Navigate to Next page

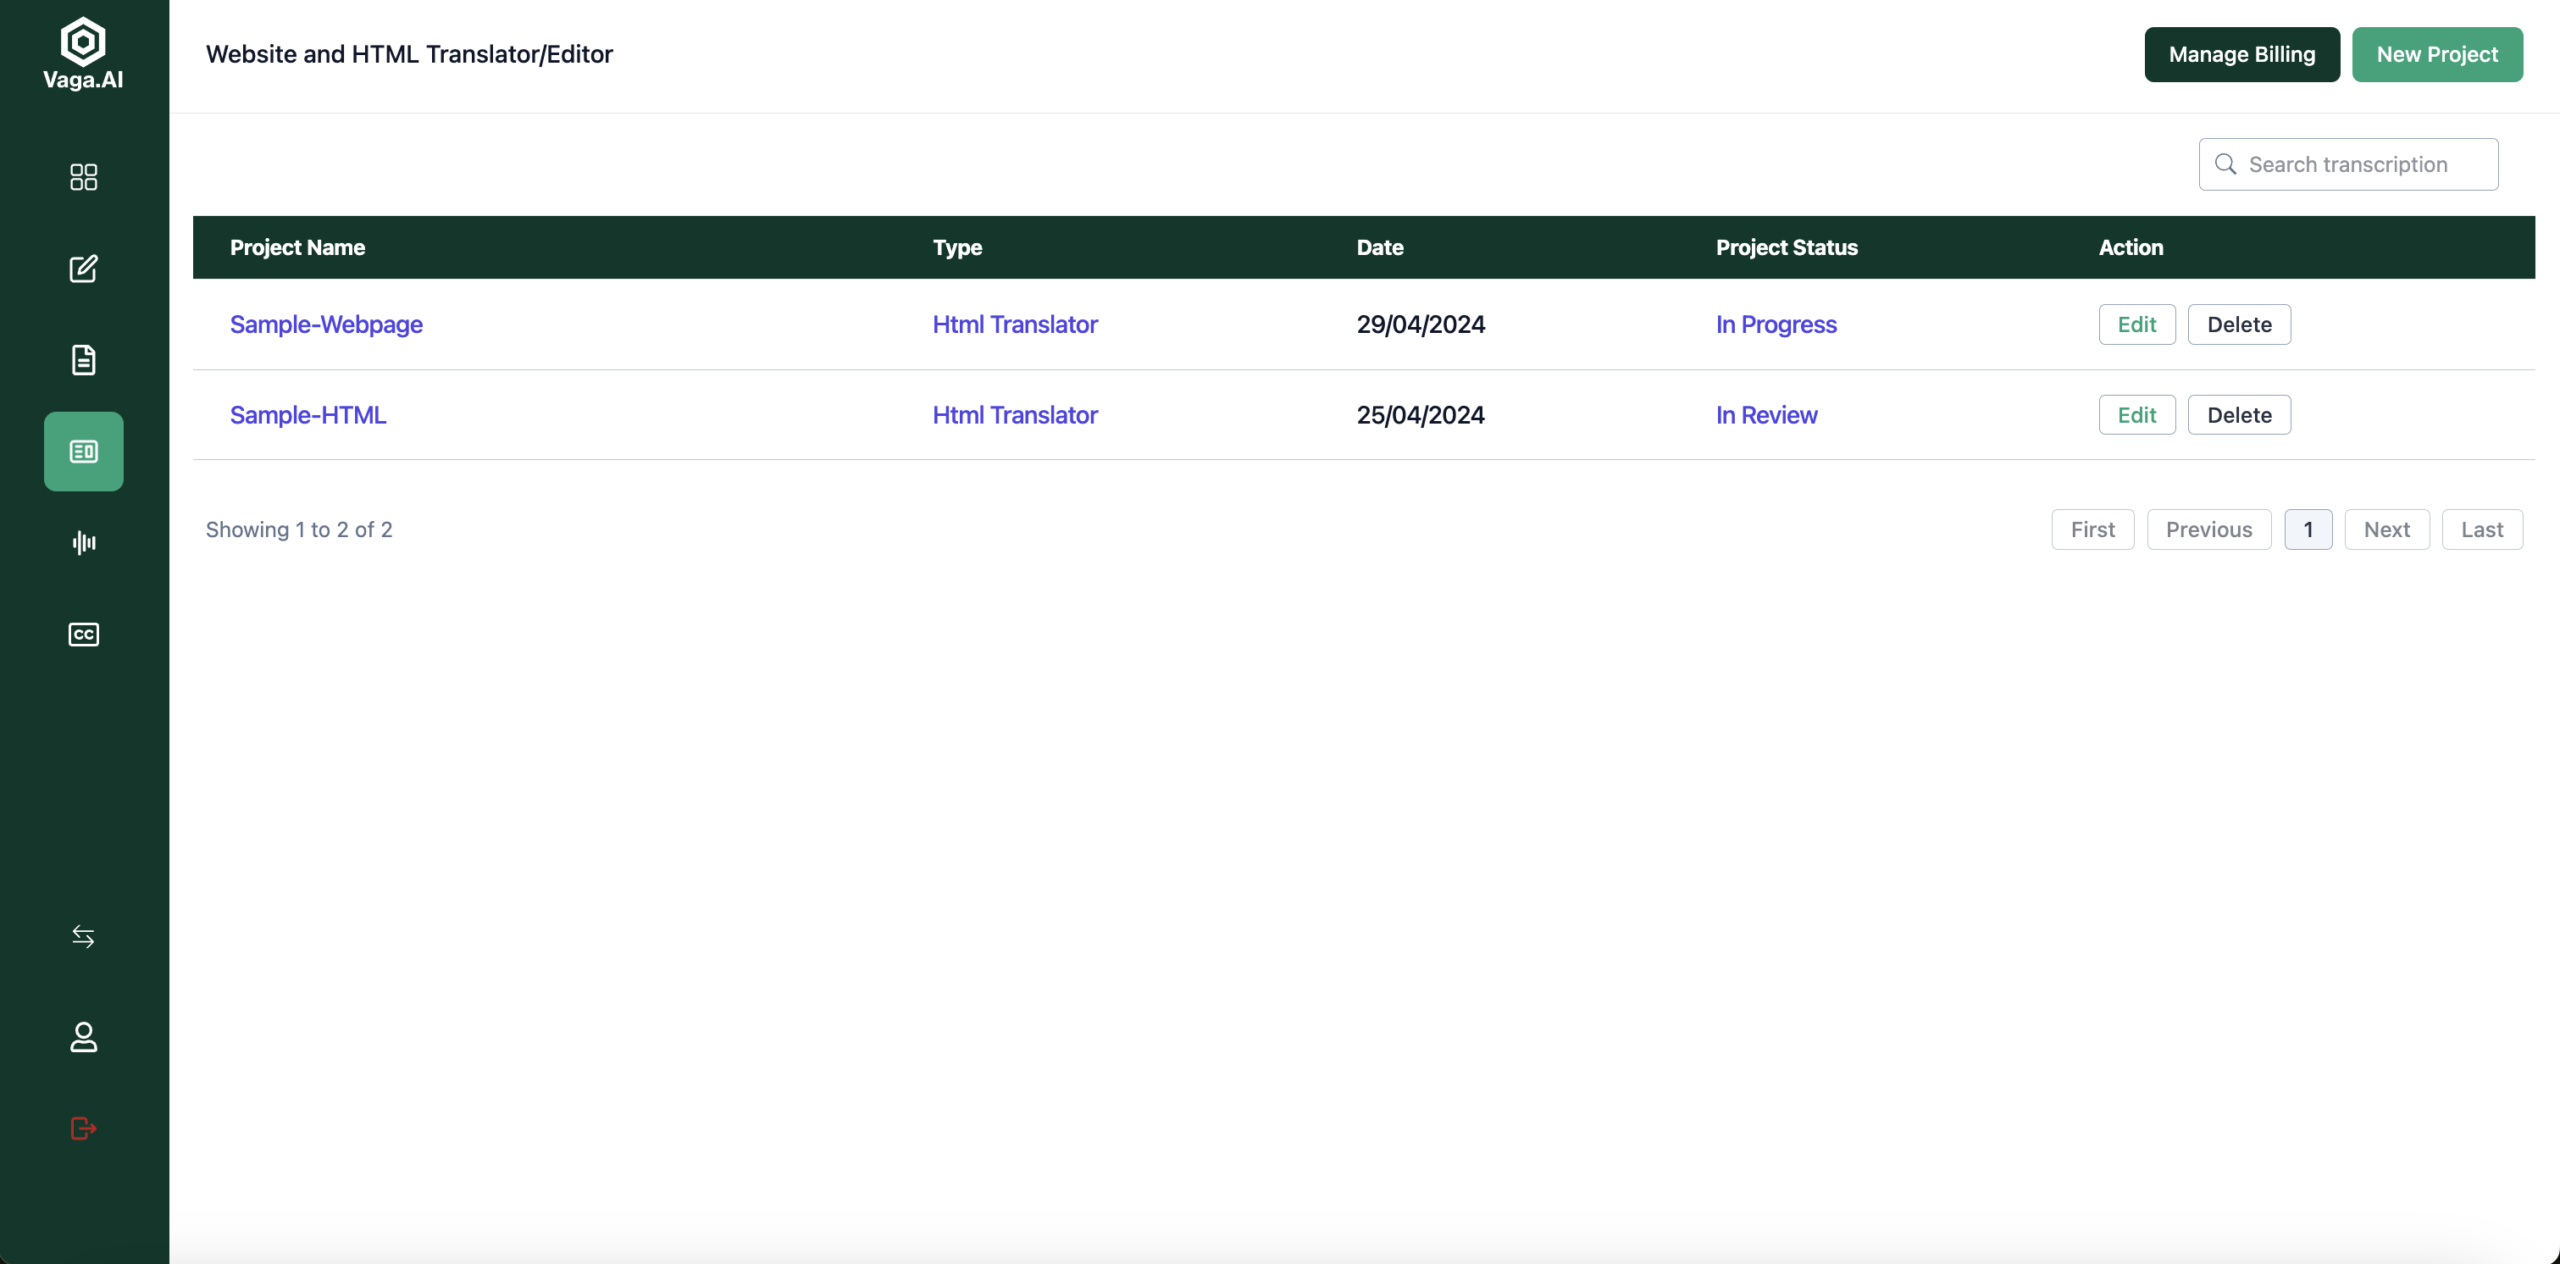pos(2387,527)
